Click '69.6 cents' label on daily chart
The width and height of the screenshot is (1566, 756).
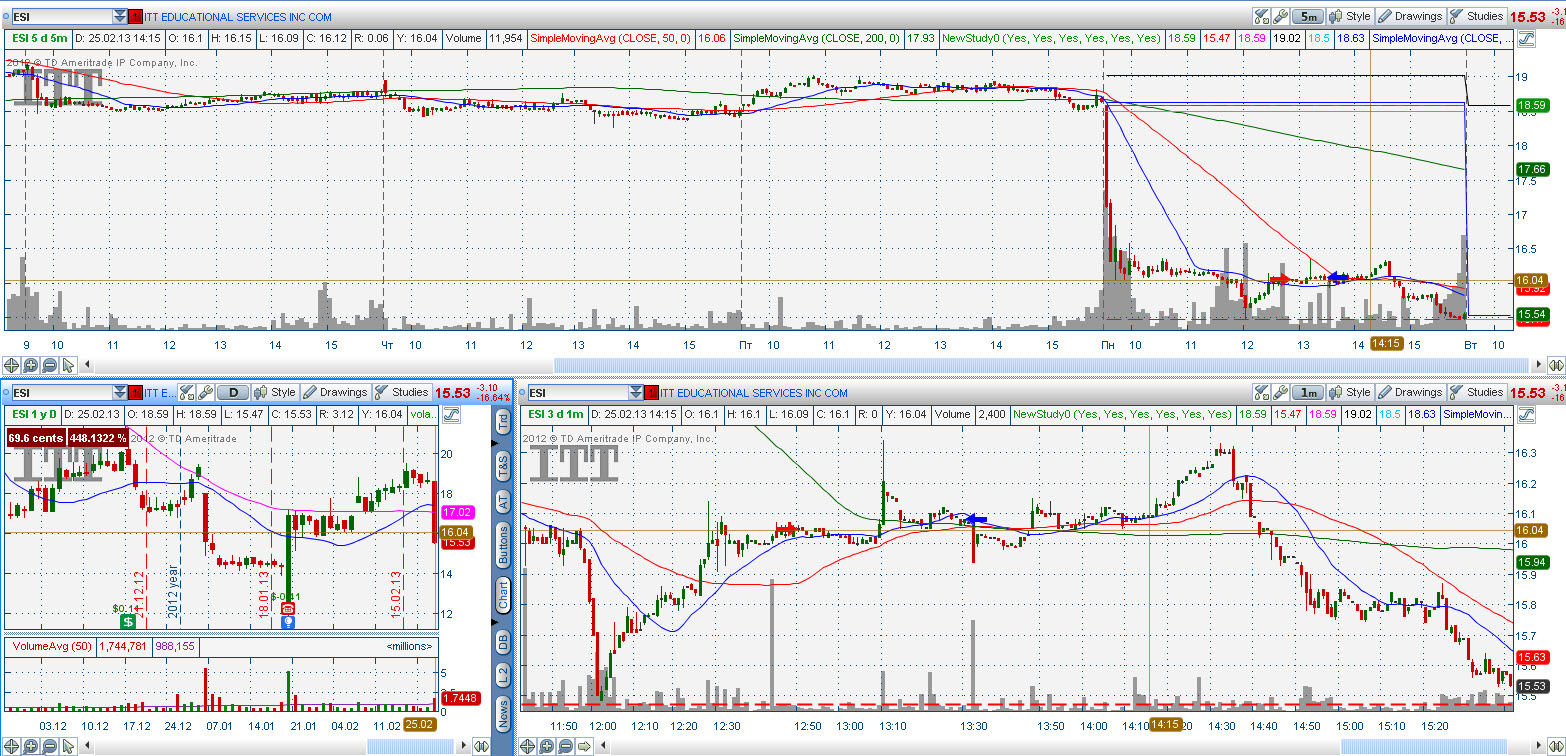coord(38,437)
